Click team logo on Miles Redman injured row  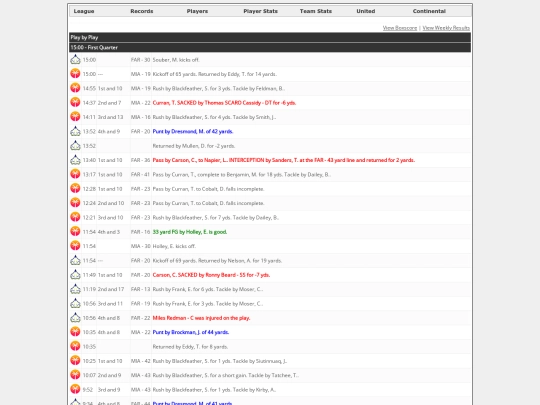coord(75,318)
